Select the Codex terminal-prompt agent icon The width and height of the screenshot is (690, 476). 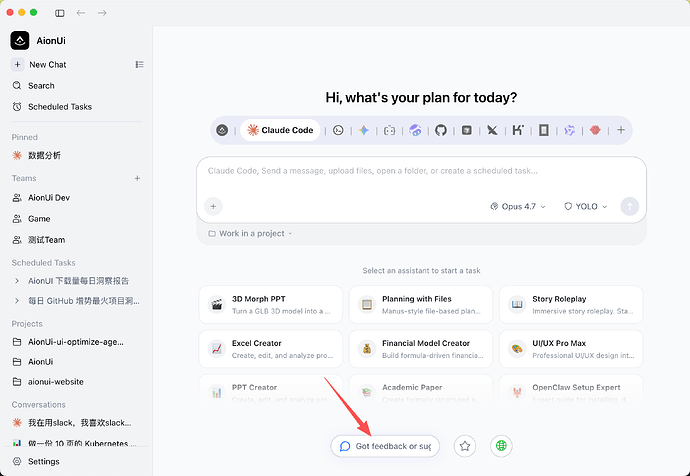(x=338, y=130)
